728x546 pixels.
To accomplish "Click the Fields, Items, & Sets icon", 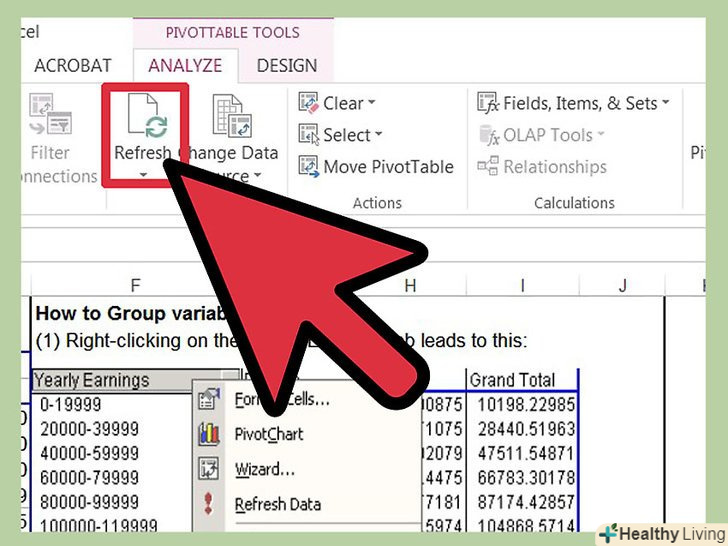I will pyautogui.click(x=488, y=103).
